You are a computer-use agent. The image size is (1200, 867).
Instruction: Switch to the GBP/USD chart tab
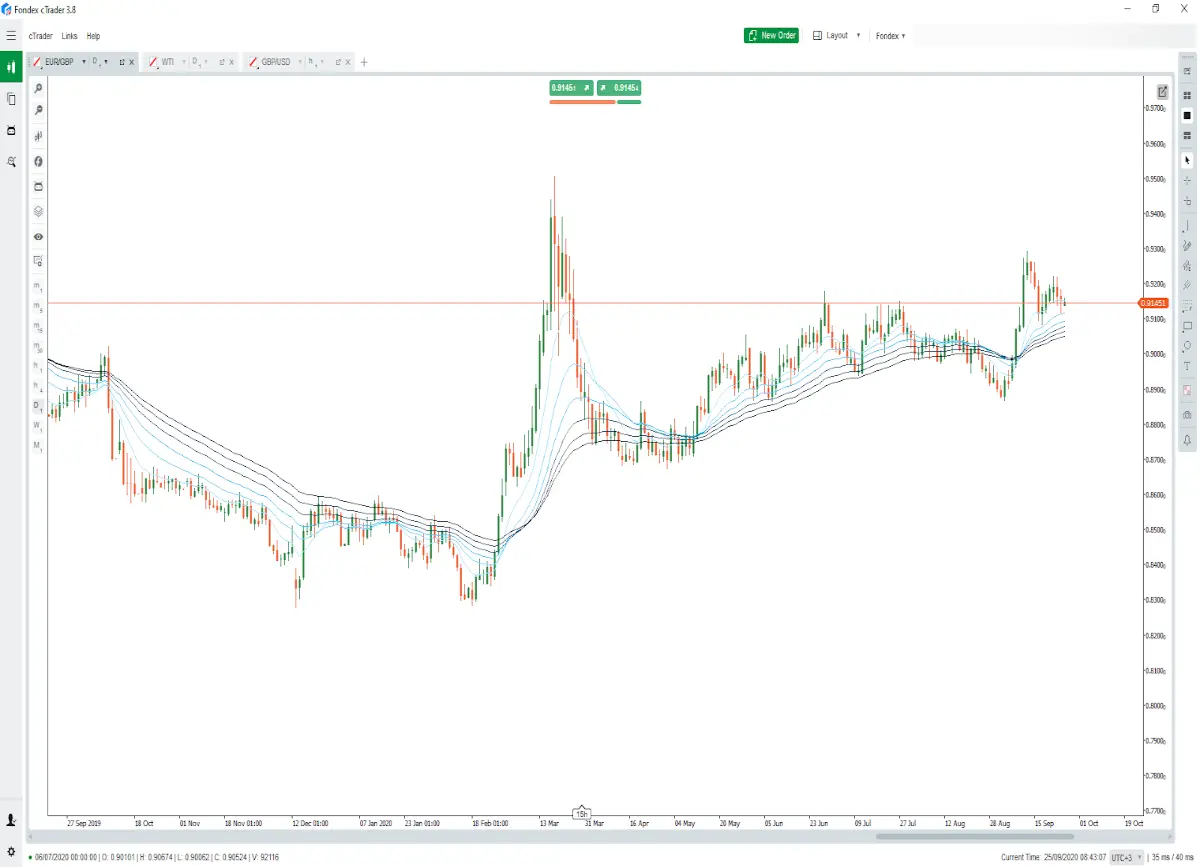click(x=274, y=62)
